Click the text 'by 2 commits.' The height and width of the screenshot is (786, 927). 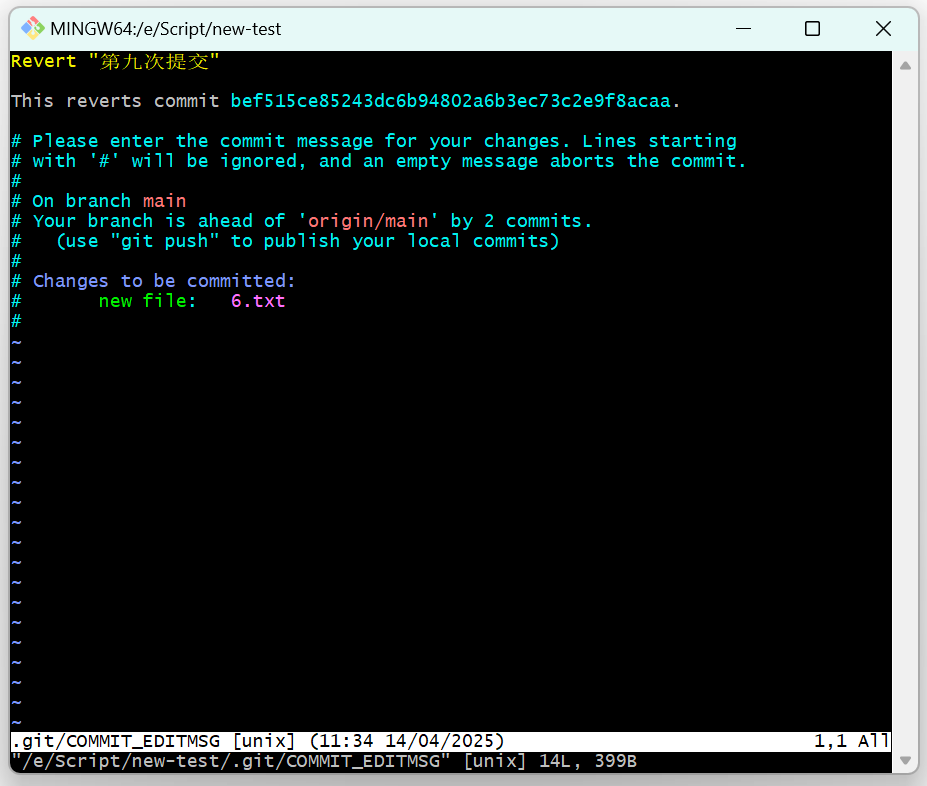click(521, 221)
